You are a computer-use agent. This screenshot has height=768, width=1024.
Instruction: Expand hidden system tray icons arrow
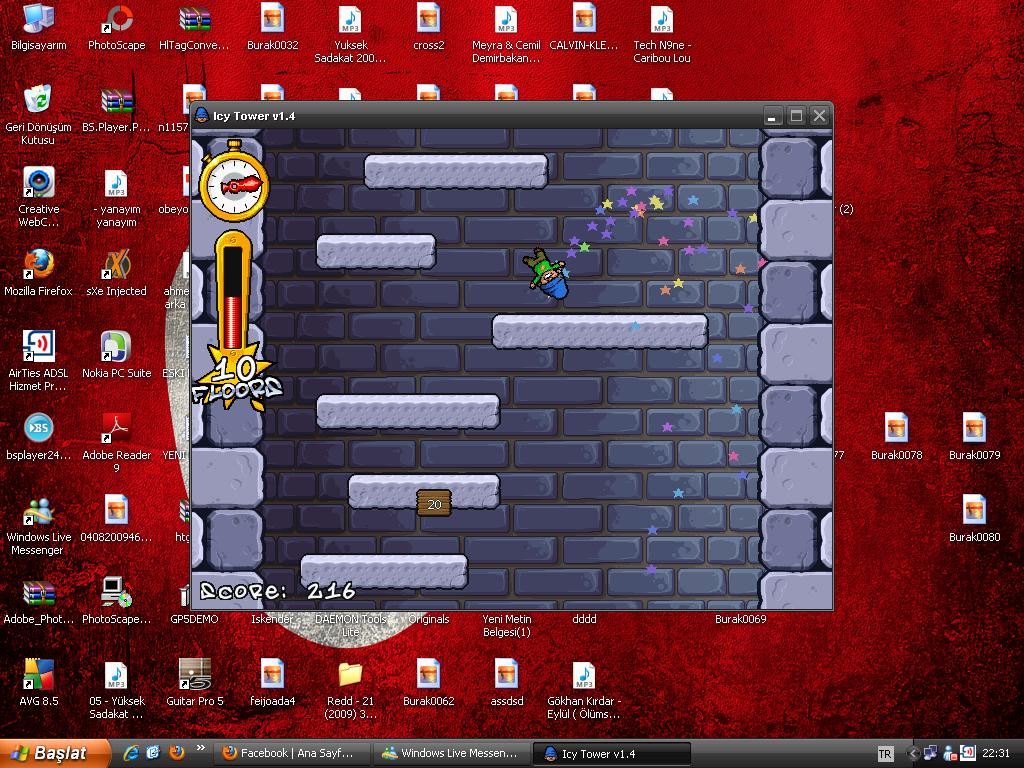pos(913,754)
